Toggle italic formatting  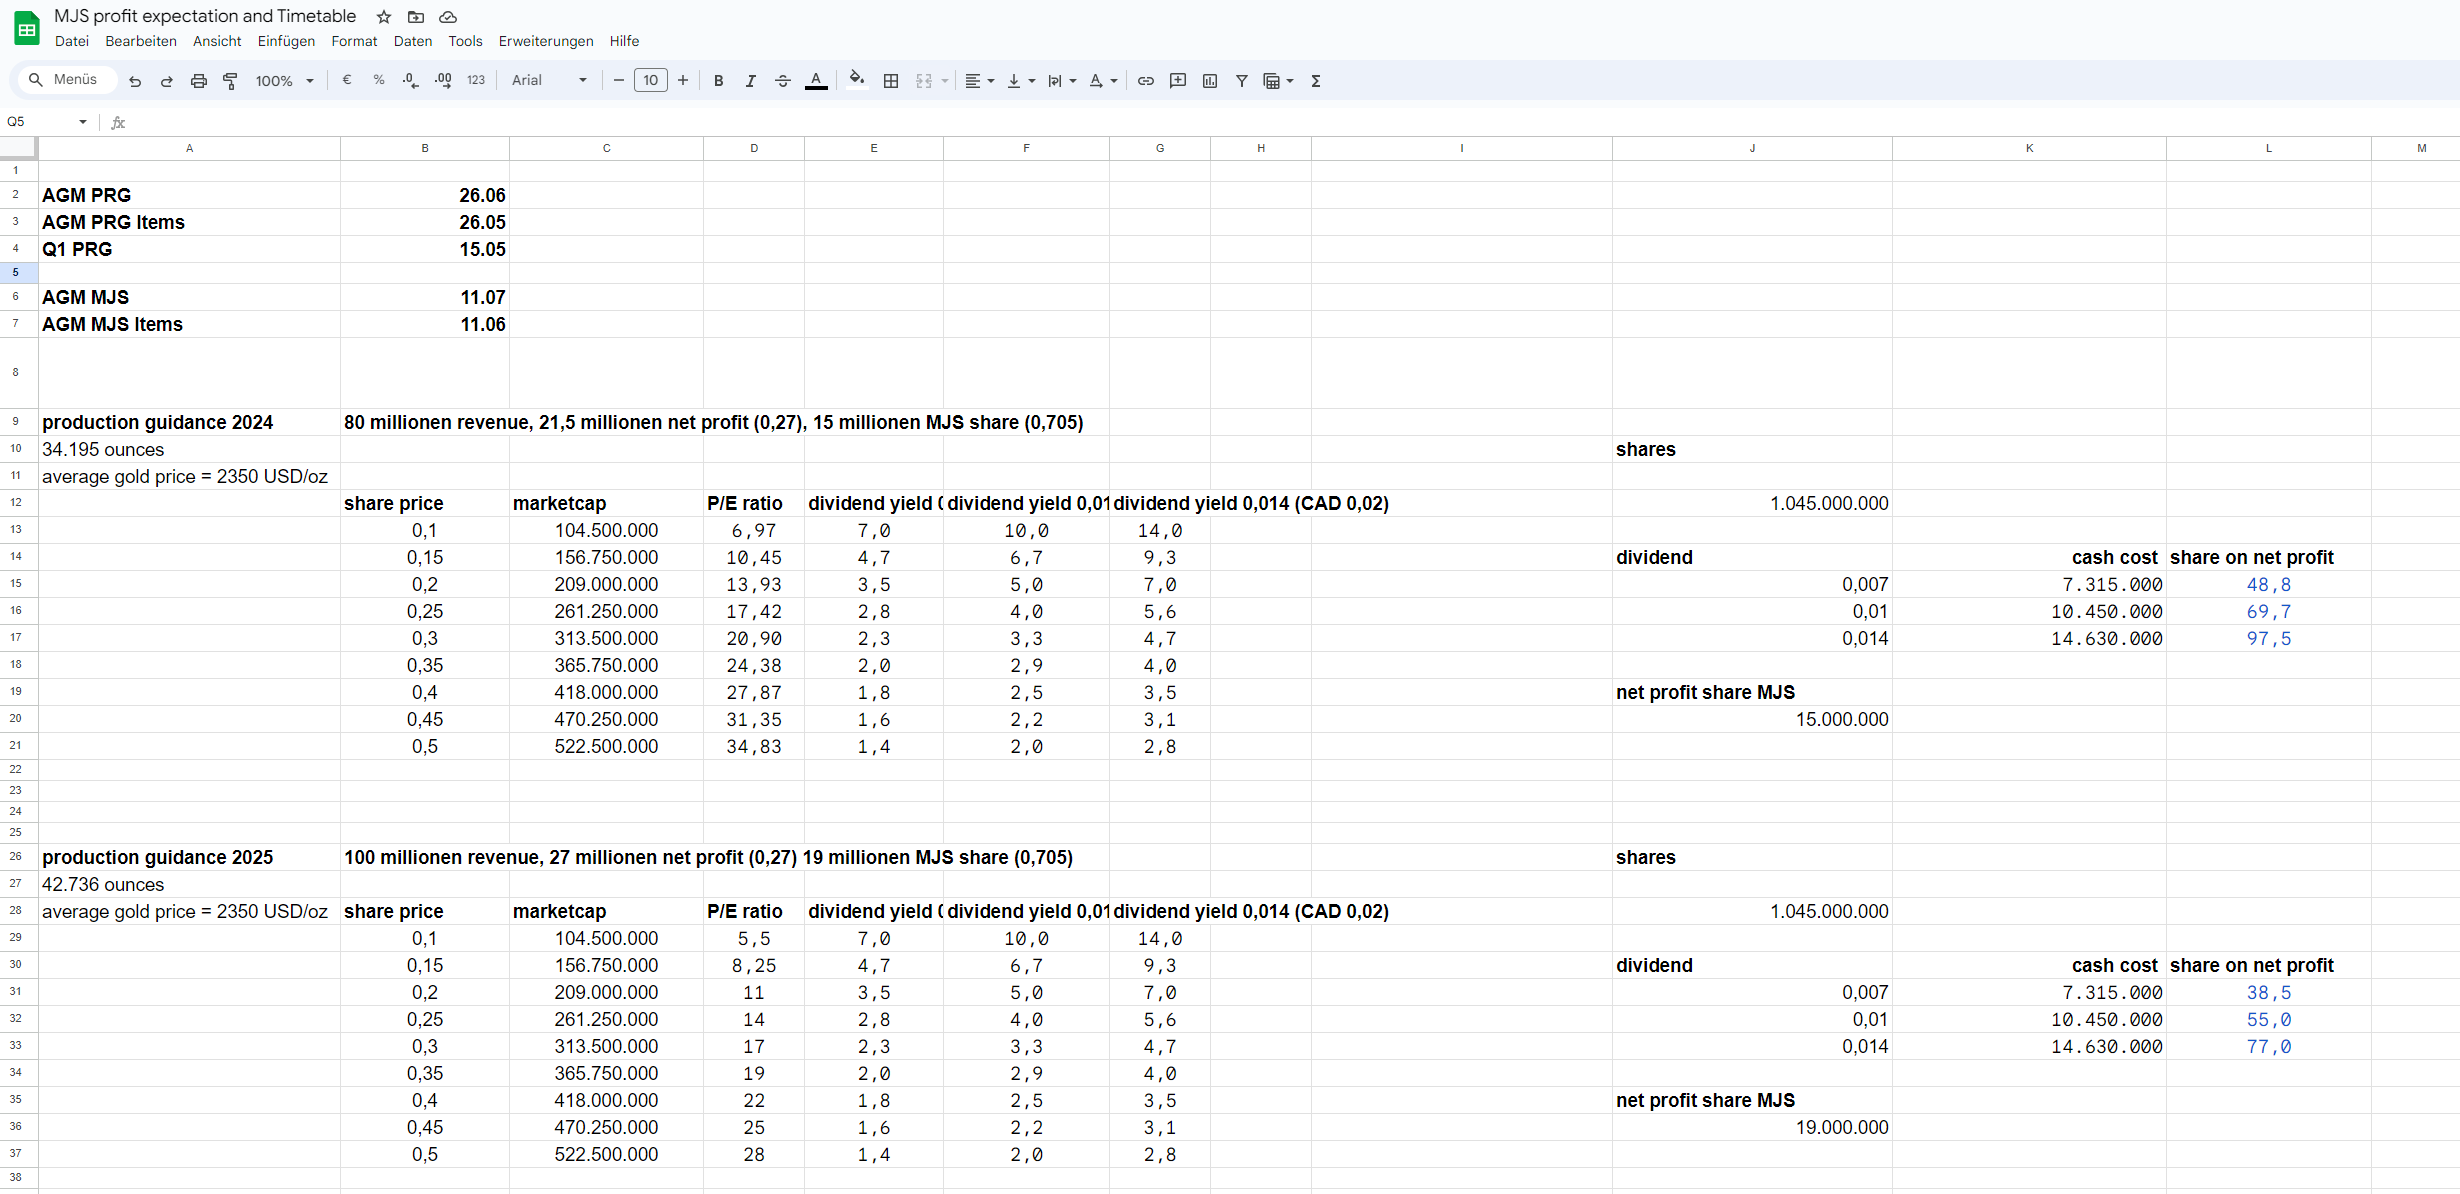(750, 81)
